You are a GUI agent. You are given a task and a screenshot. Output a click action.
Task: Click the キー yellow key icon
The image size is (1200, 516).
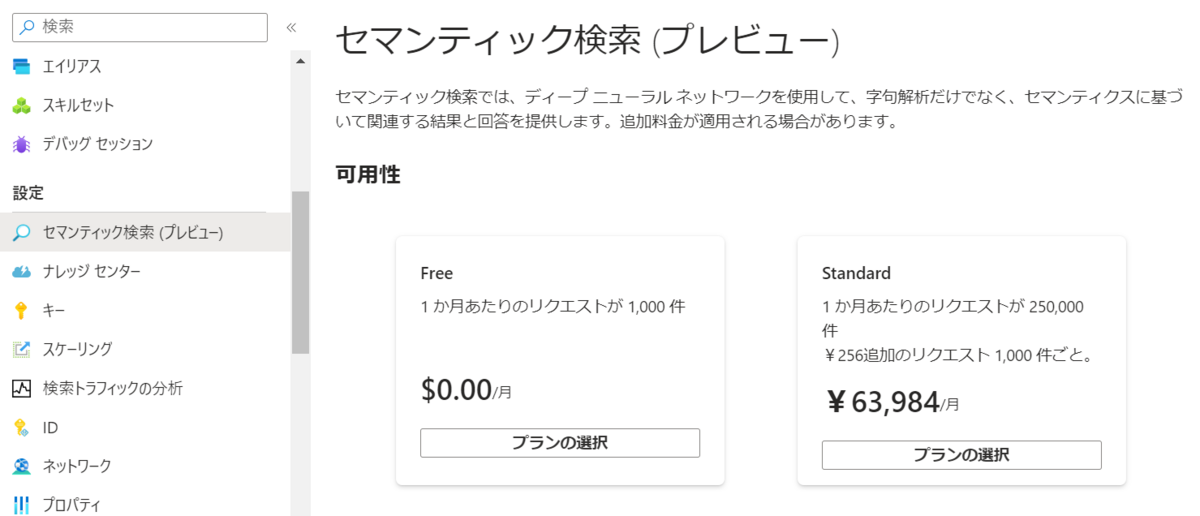point(21,311)
